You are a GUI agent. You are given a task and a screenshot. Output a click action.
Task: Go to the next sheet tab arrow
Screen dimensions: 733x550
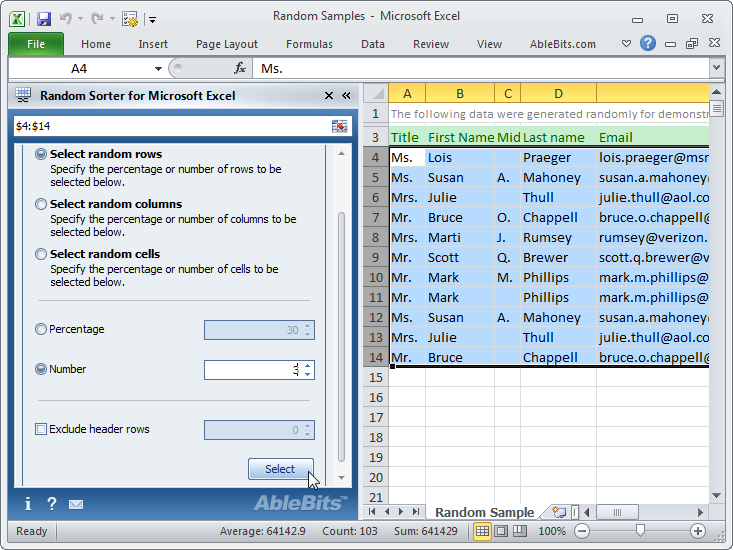pos(401,512)
